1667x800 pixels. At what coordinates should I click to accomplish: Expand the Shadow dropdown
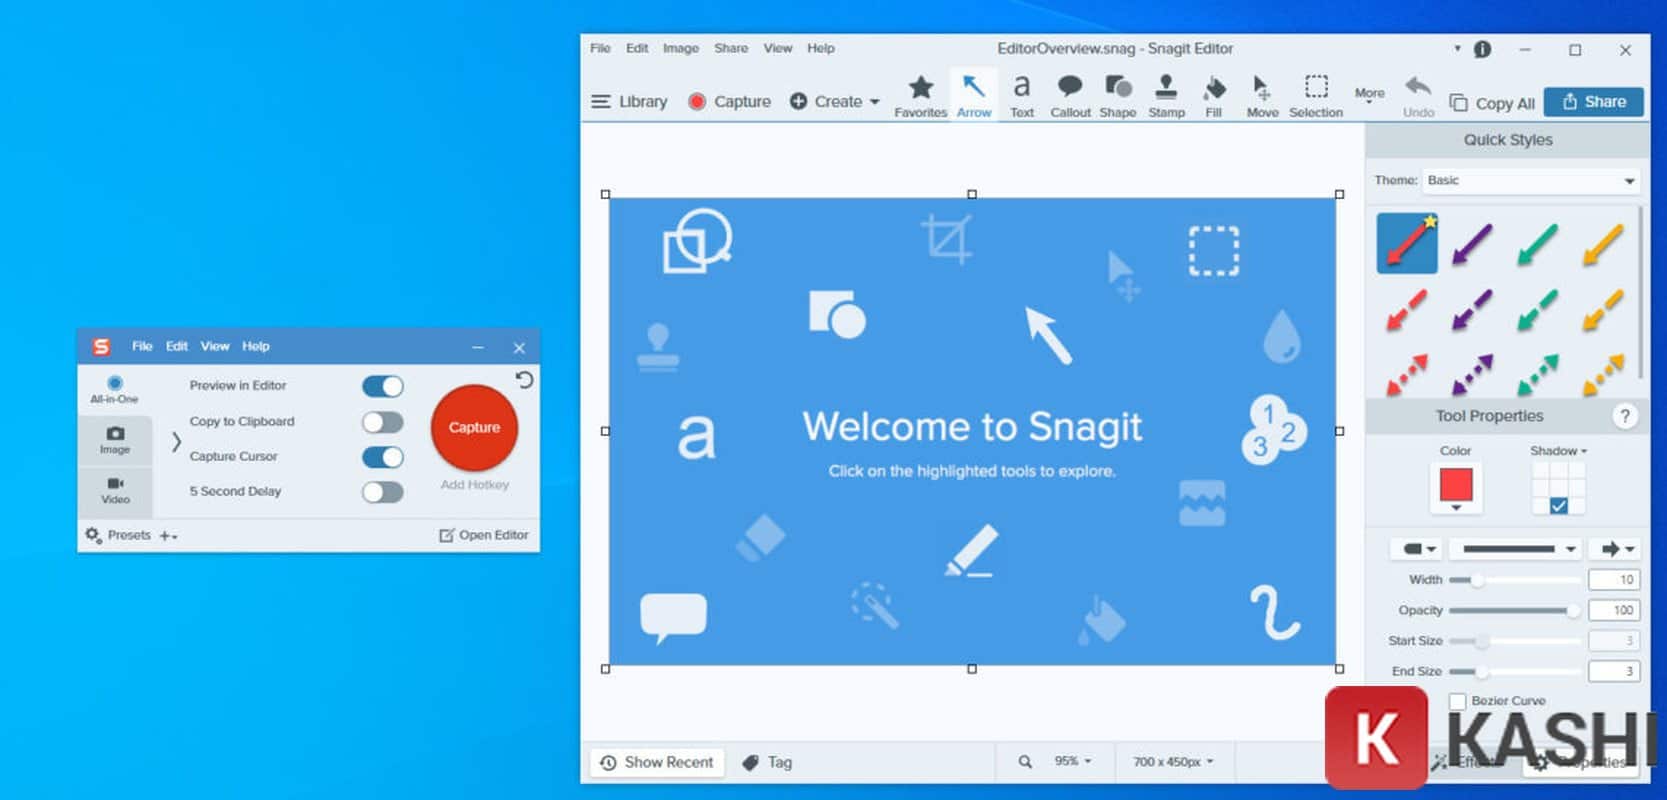(x=1558, y=451)
